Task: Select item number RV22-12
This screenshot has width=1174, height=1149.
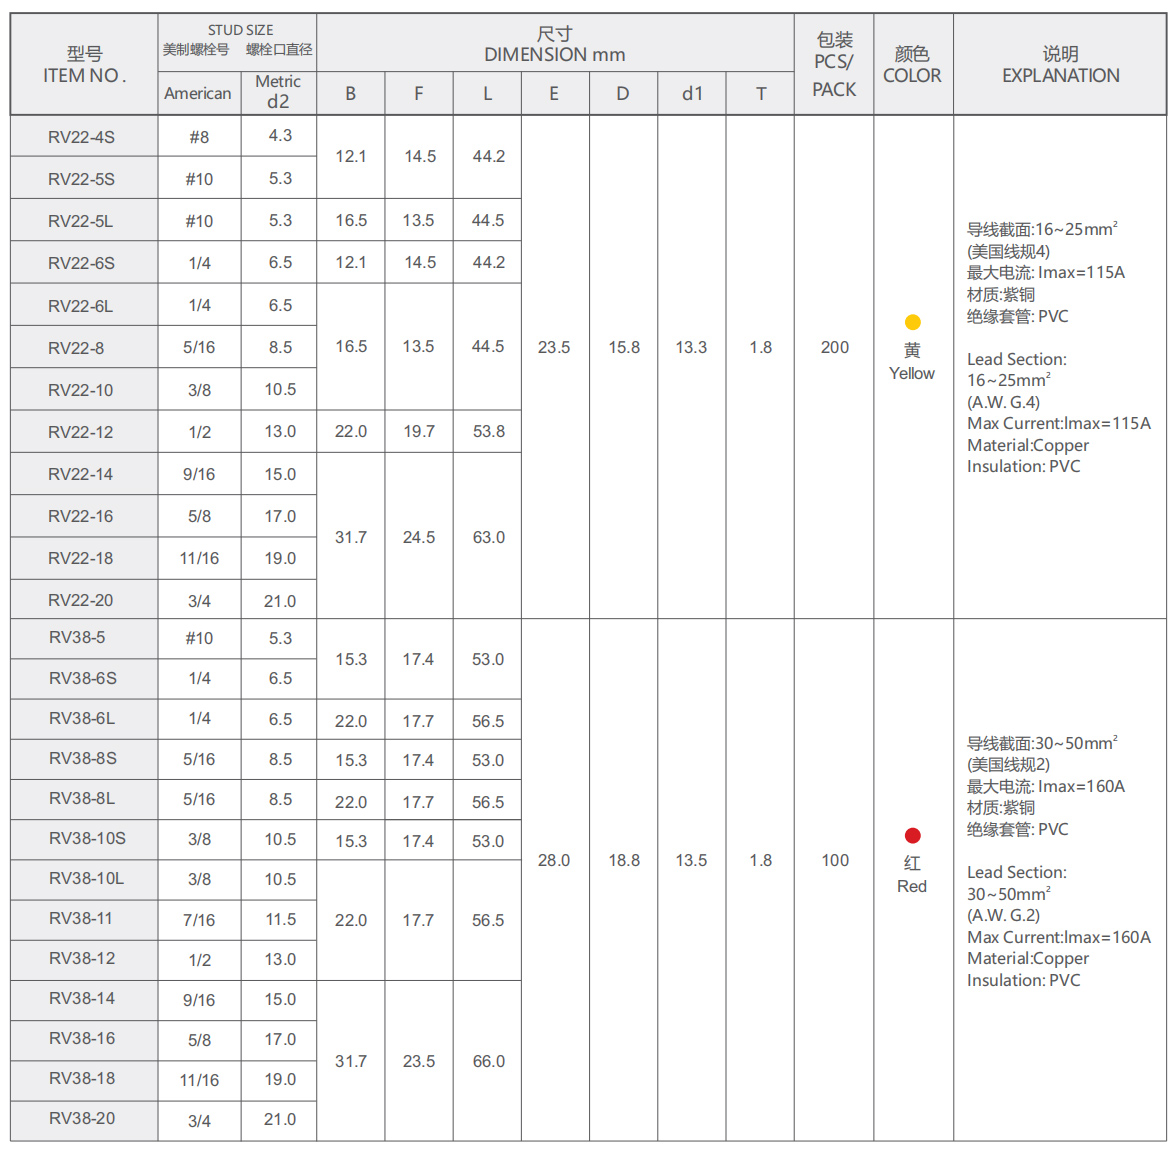Action: (x=81, y=432)
